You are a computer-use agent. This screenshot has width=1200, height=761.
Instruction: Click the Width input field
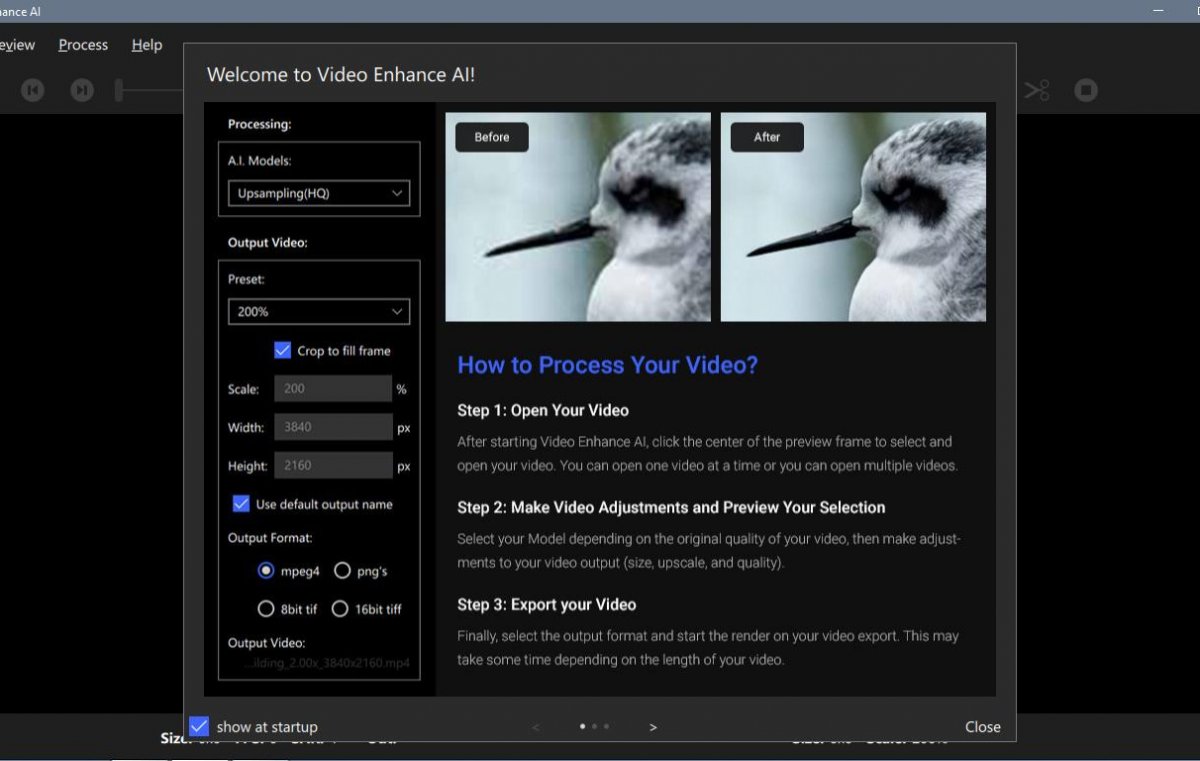tap(333, 427)
